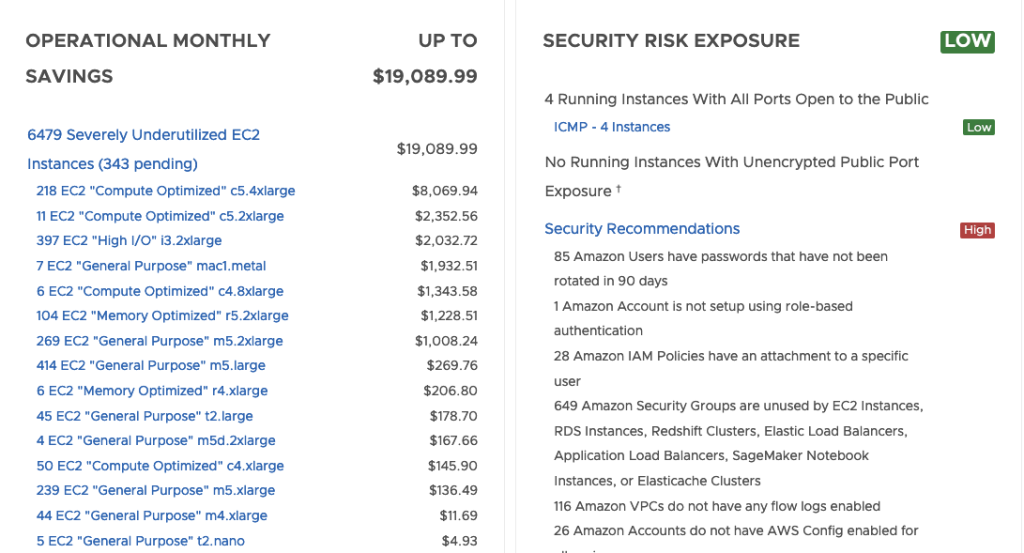Select the 397 EC2 High I/O i3.2xlarge link

click(129, 241)
